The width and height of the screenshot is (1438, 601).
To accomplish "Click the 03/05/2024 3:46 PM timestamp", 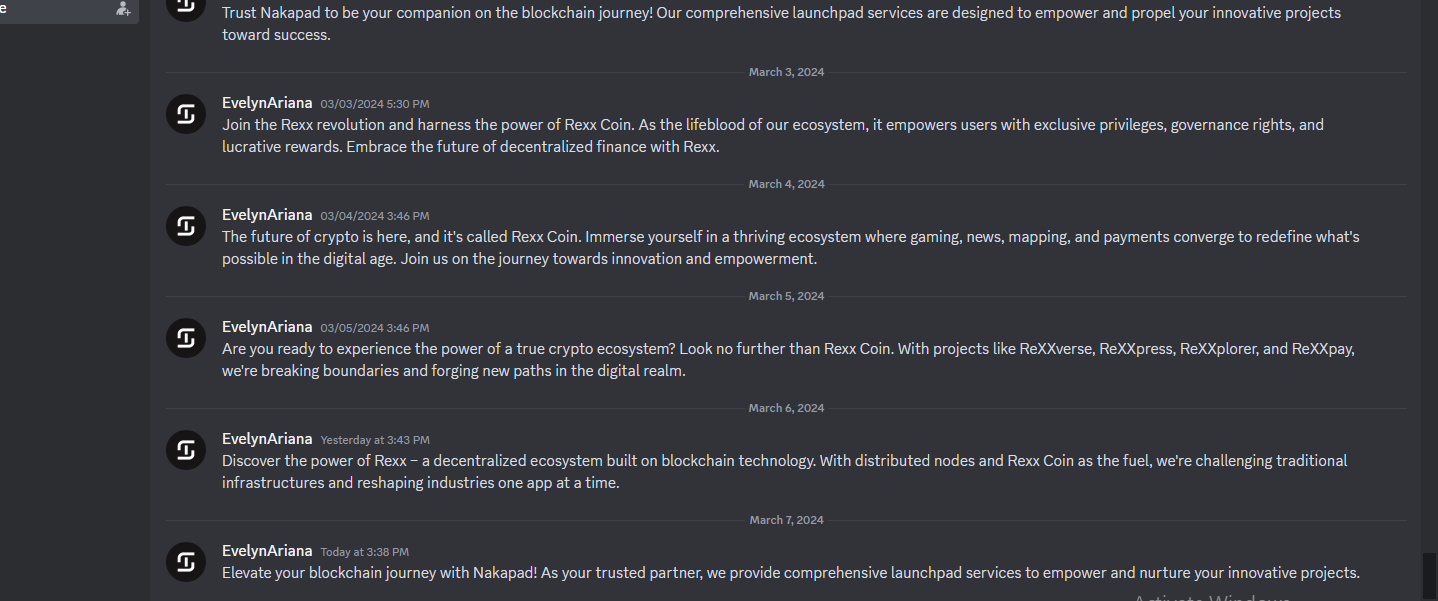I will [375, 328].
